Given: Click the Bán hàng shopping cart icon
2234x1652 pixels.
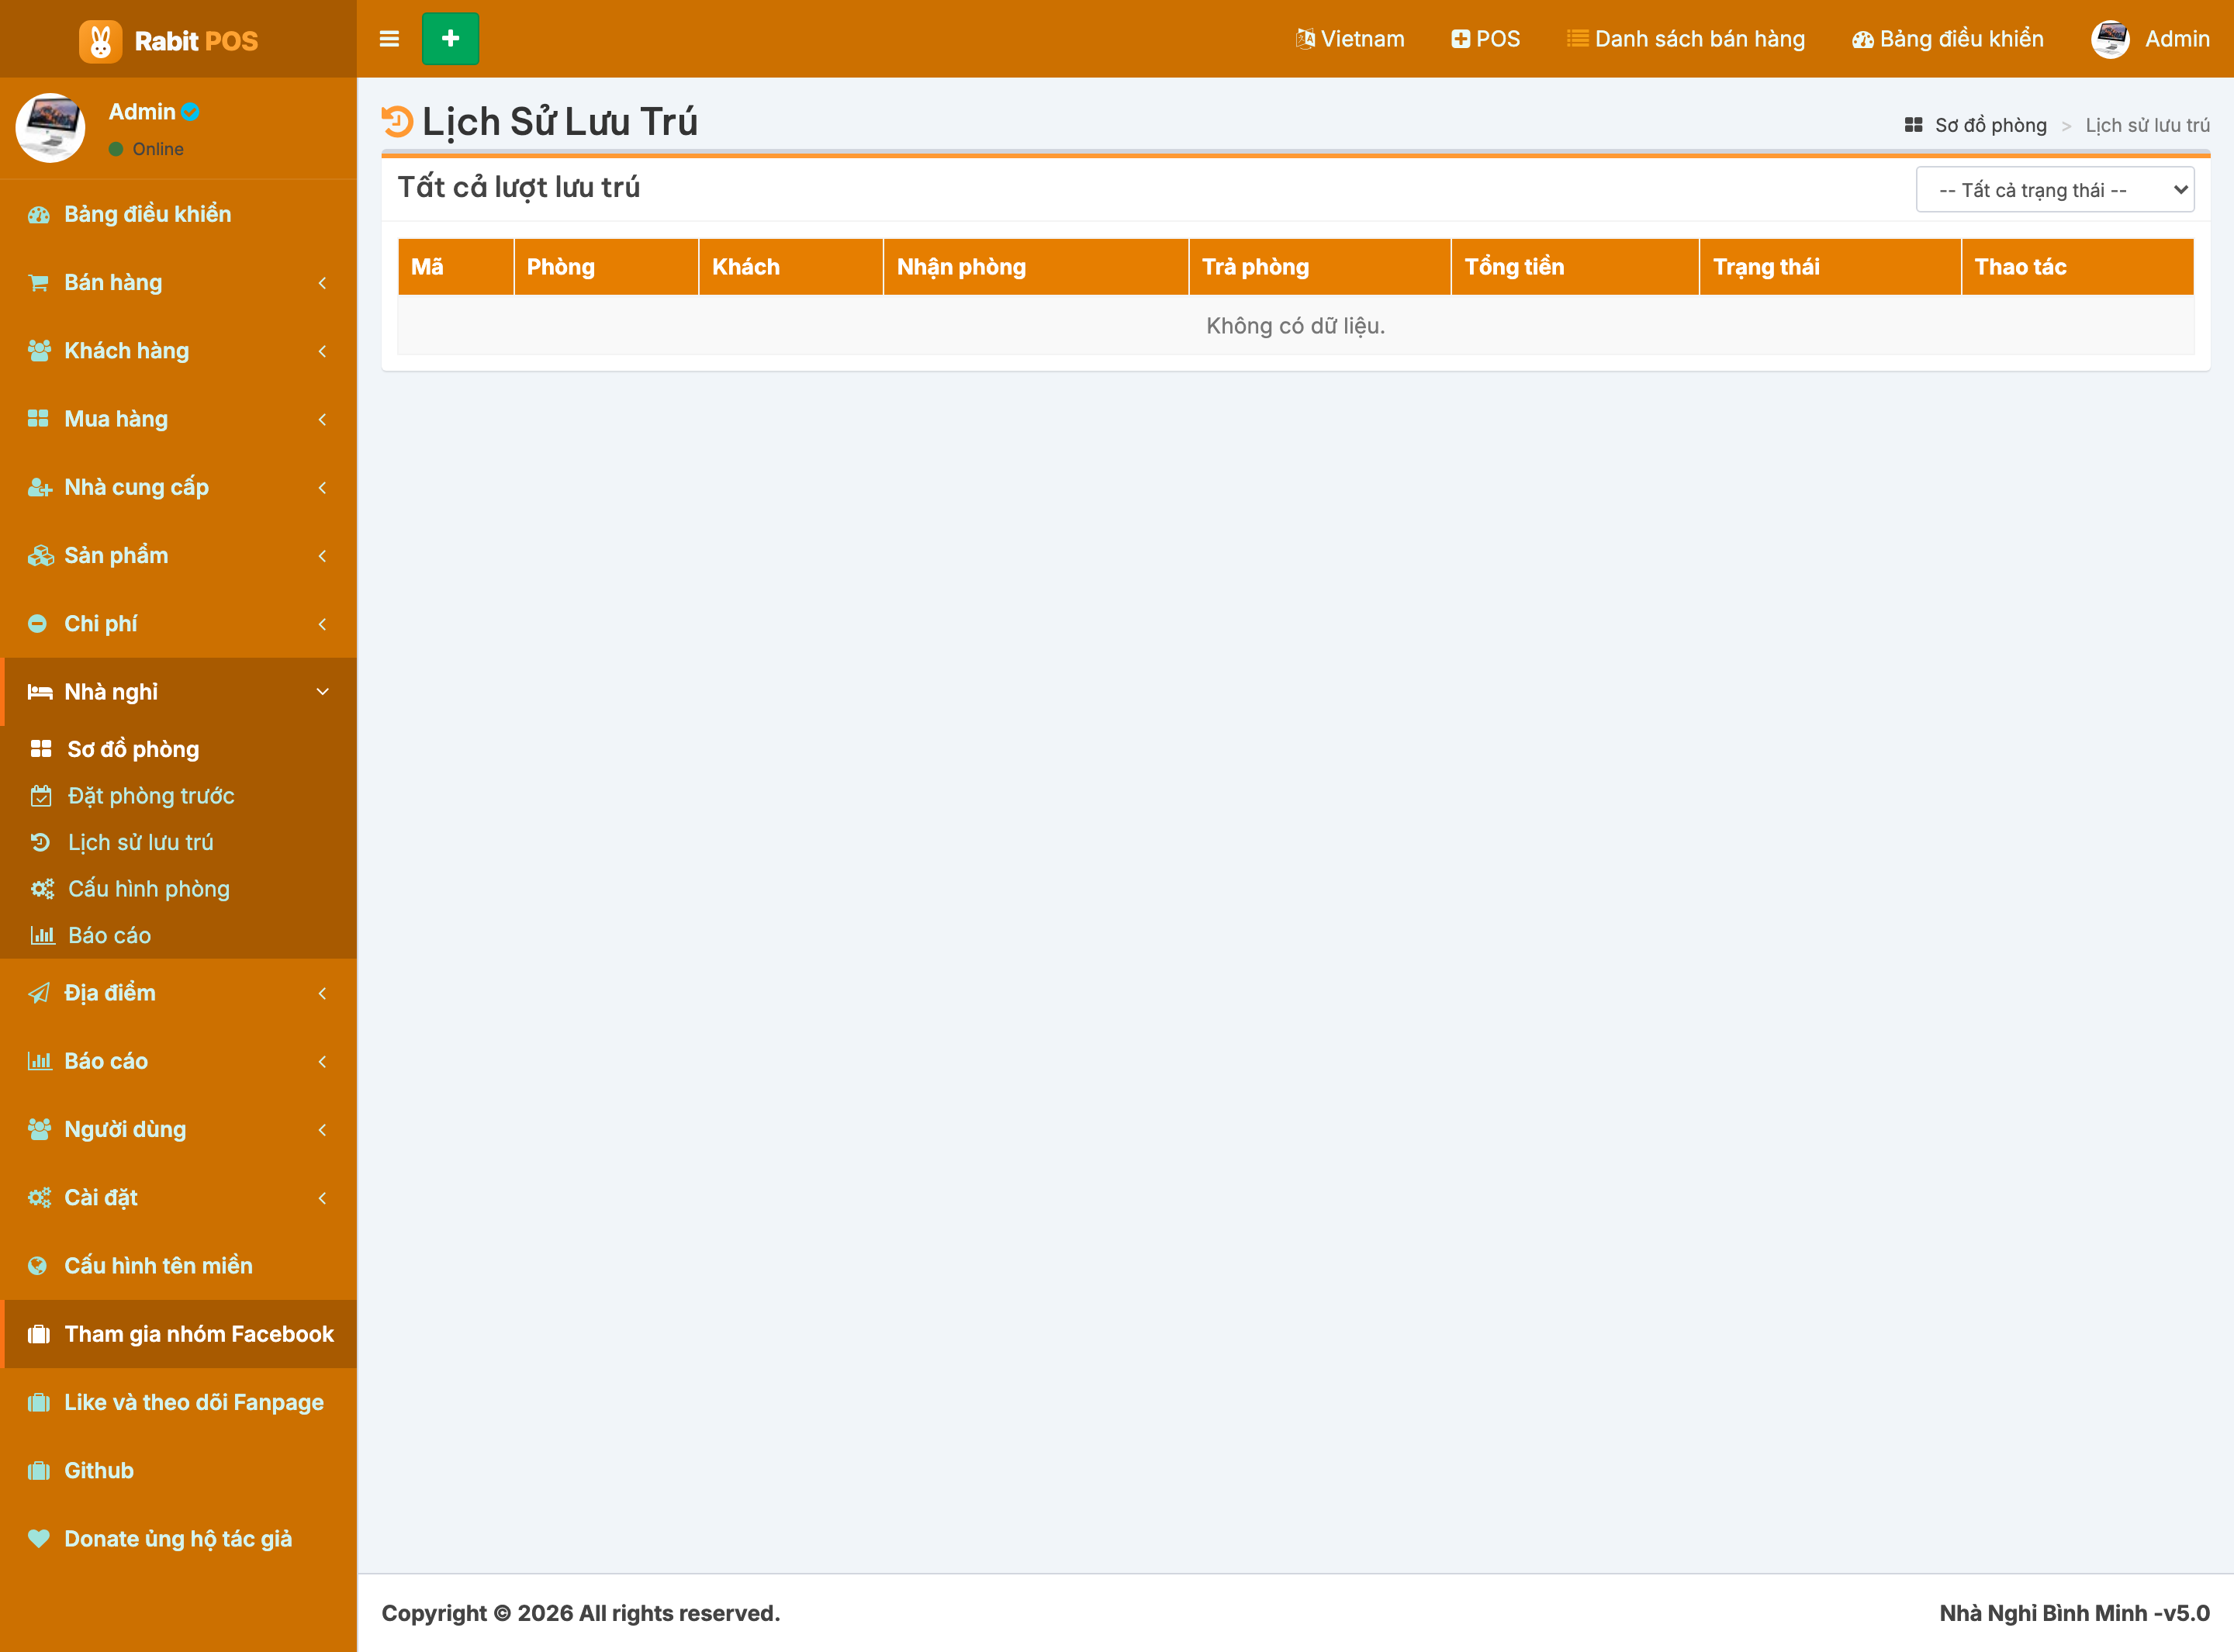Looking at the screenshot, I should click(38, 283).
